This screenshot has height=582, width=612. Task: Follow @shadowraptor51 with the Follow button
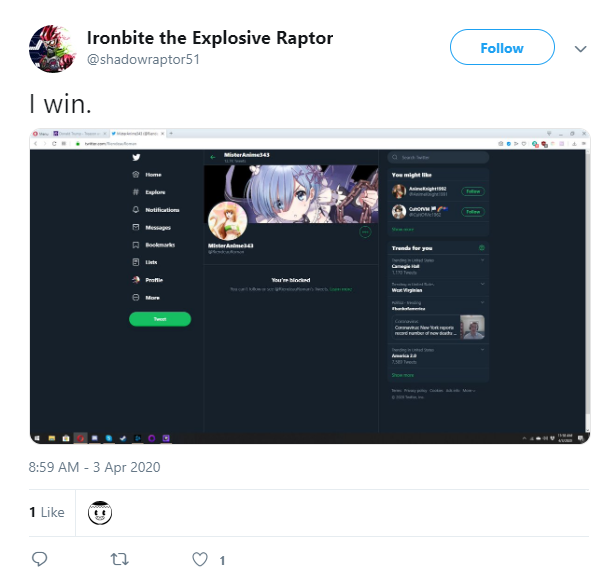(502, 47)
